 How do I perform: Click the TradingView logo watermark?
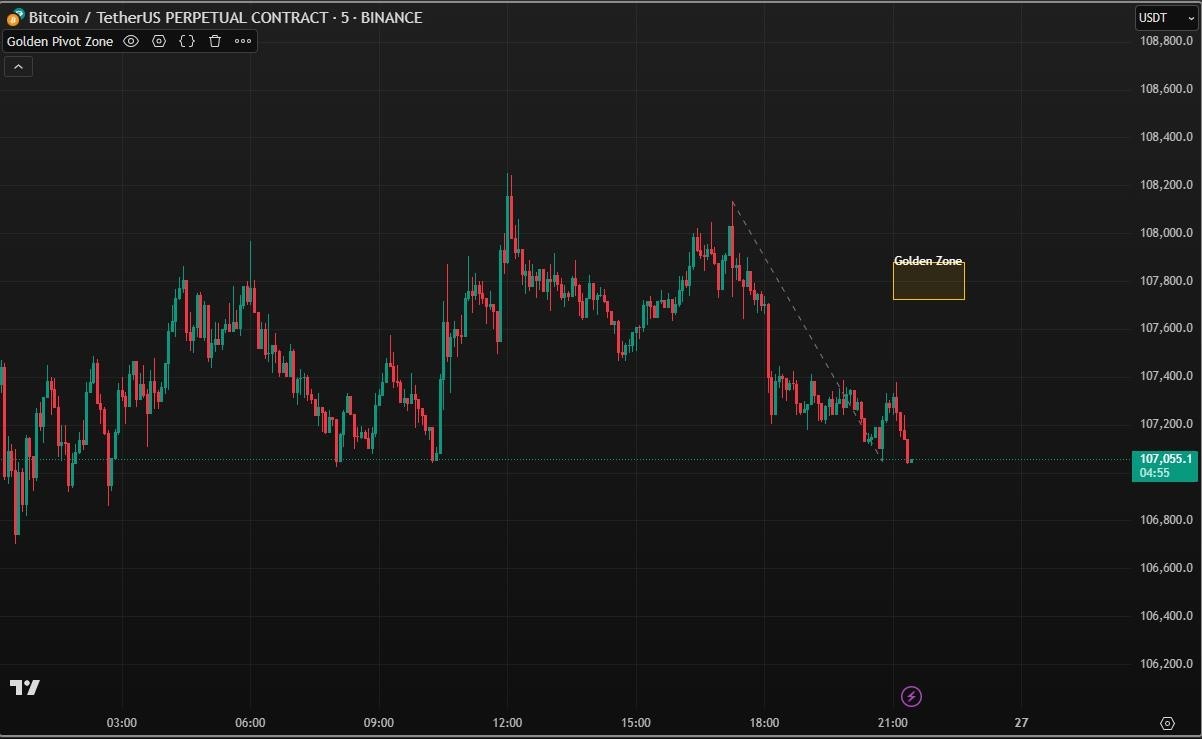tap(27, 688)
